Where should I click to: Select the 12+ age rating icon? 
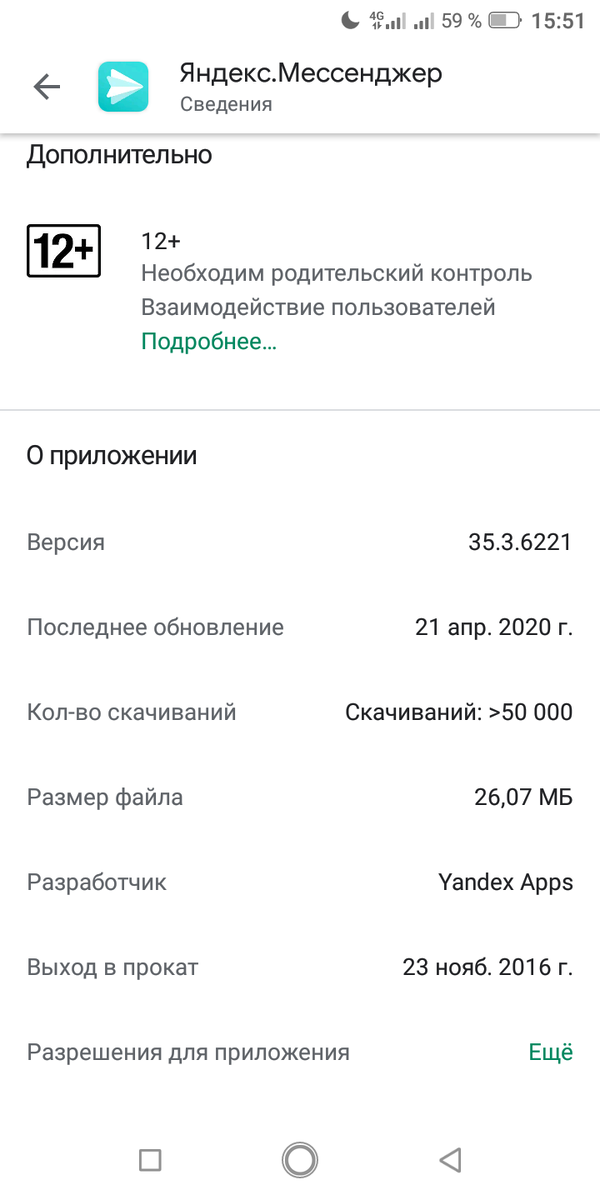point(63,251)
